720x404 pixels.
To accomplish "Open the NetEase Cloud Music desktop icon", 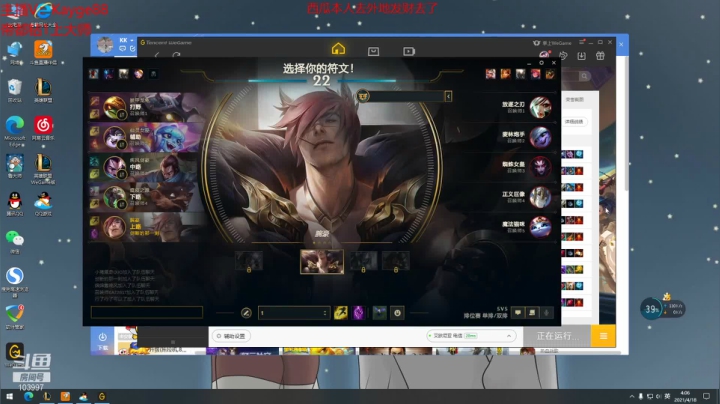I will (43, 129).
